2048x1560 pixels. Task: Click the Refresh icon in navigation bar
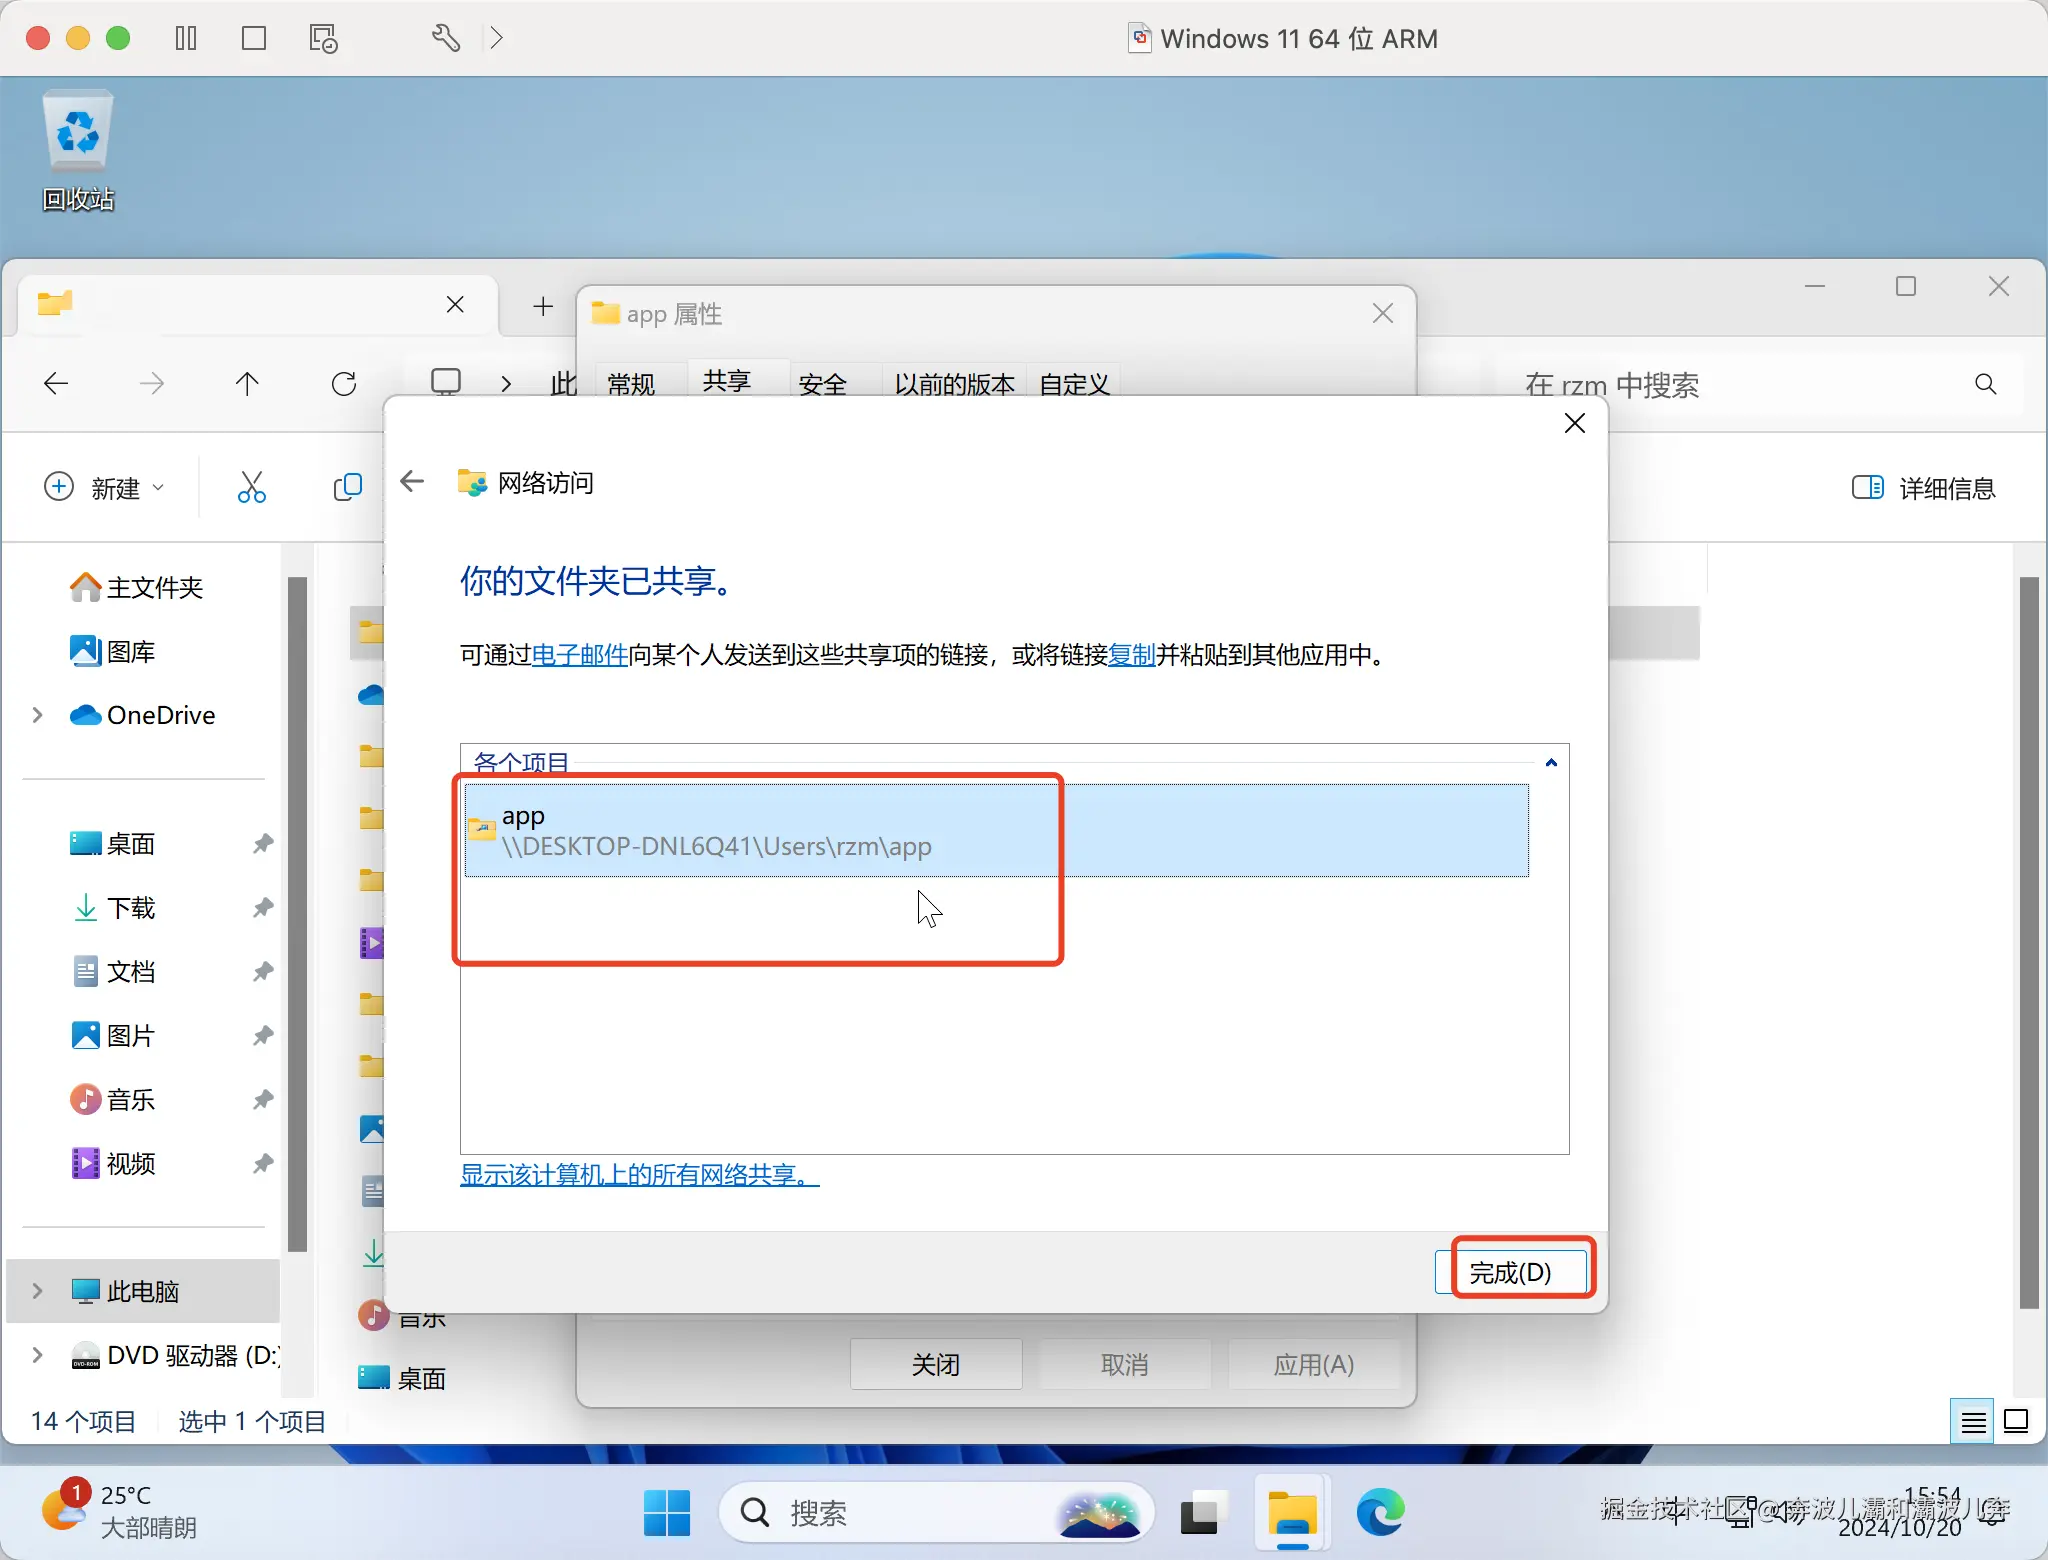click(x=344, y=384)
